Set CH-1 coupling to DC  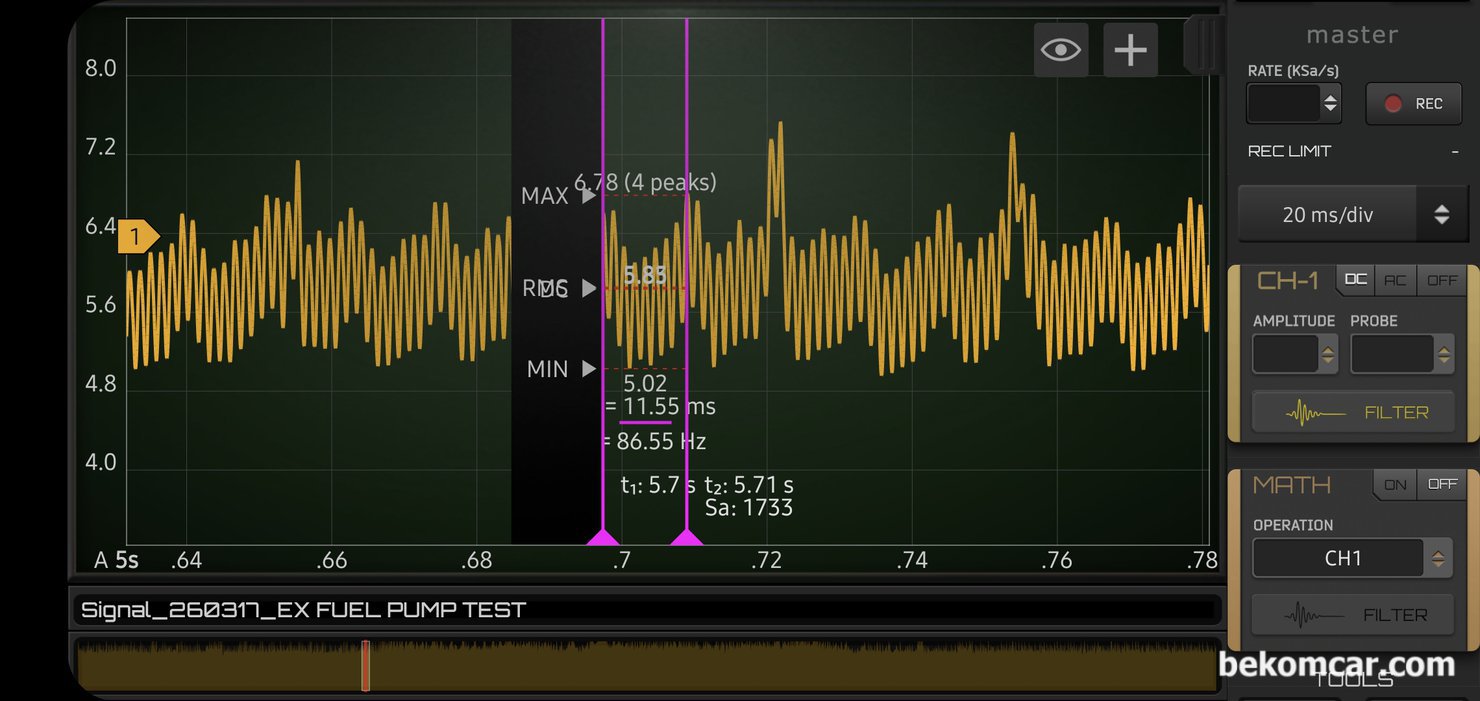click(1355, 280)
